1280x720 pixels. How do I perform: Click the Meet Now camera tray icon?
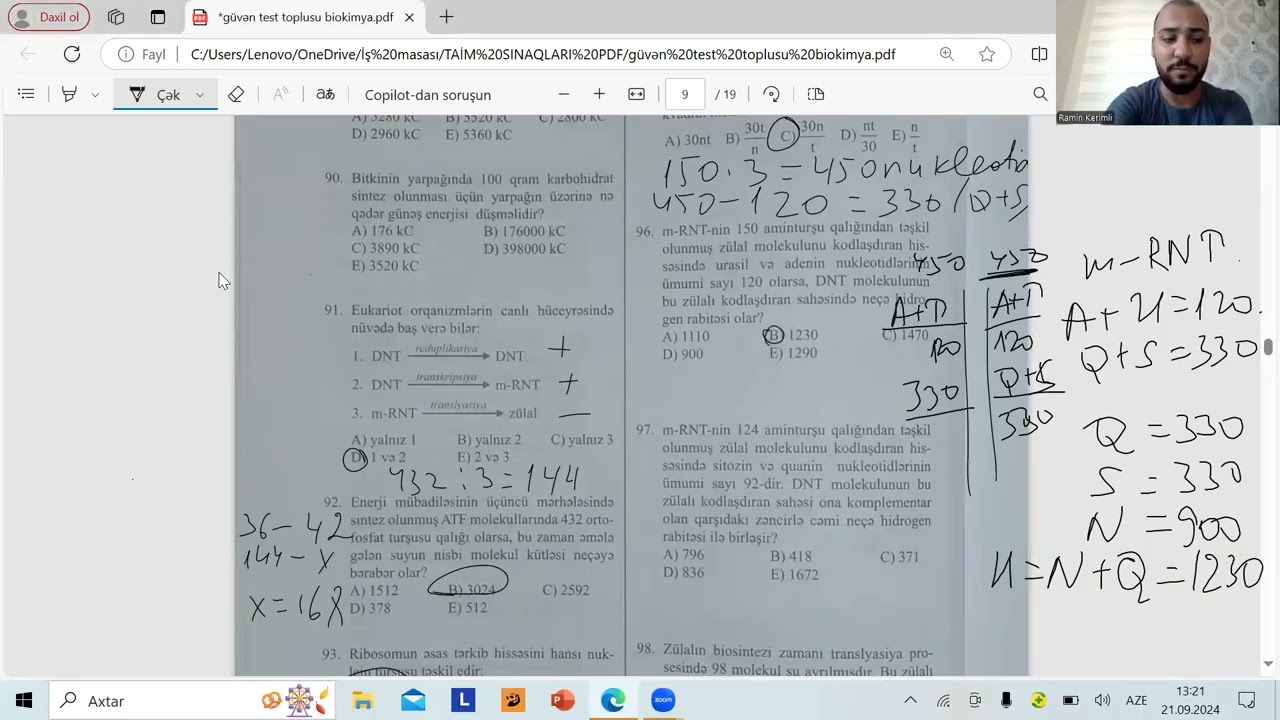(x=975, y=700)
